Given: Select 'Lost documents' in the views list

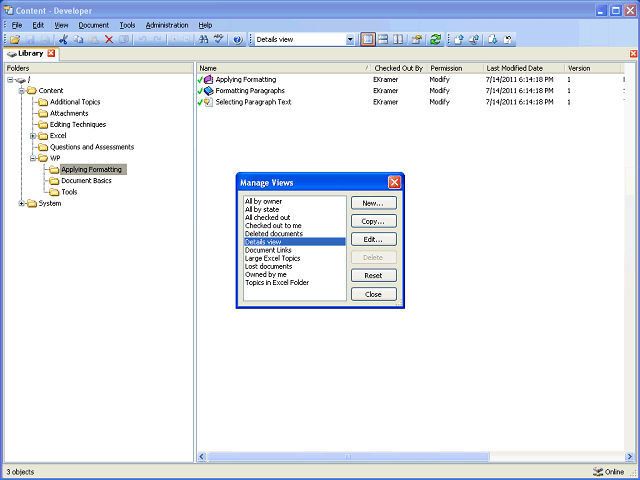Looking at the screenshot, I should 269,267.
